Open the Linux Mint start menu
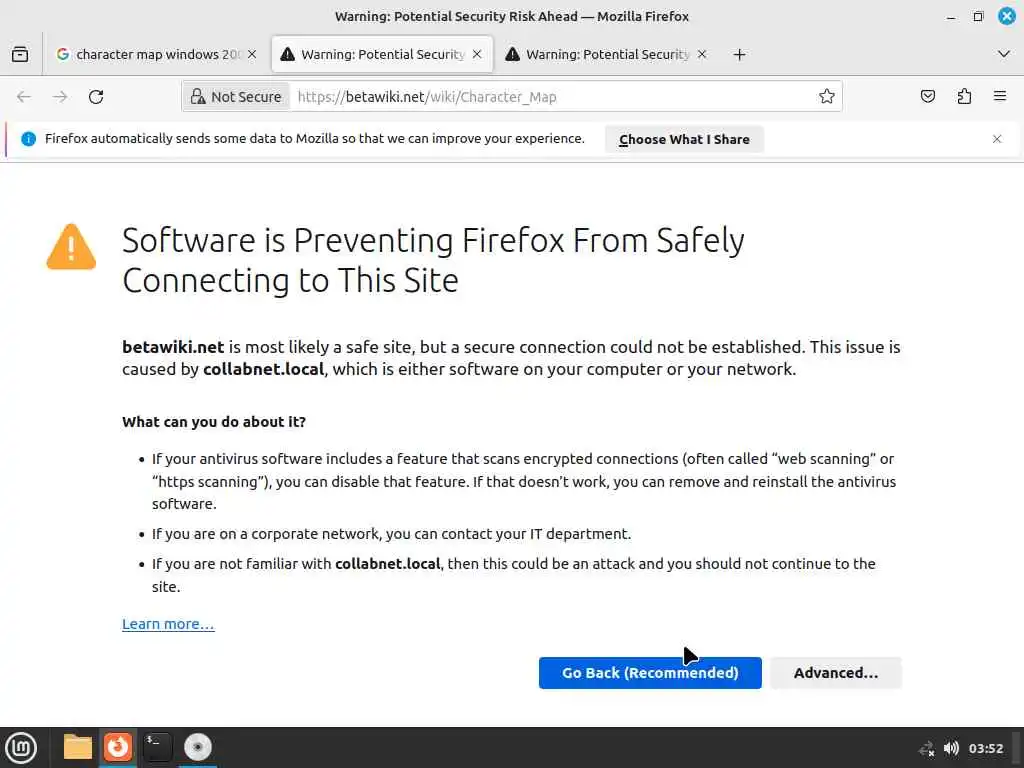Screen dimensions: 1024x768 point(21,747)
